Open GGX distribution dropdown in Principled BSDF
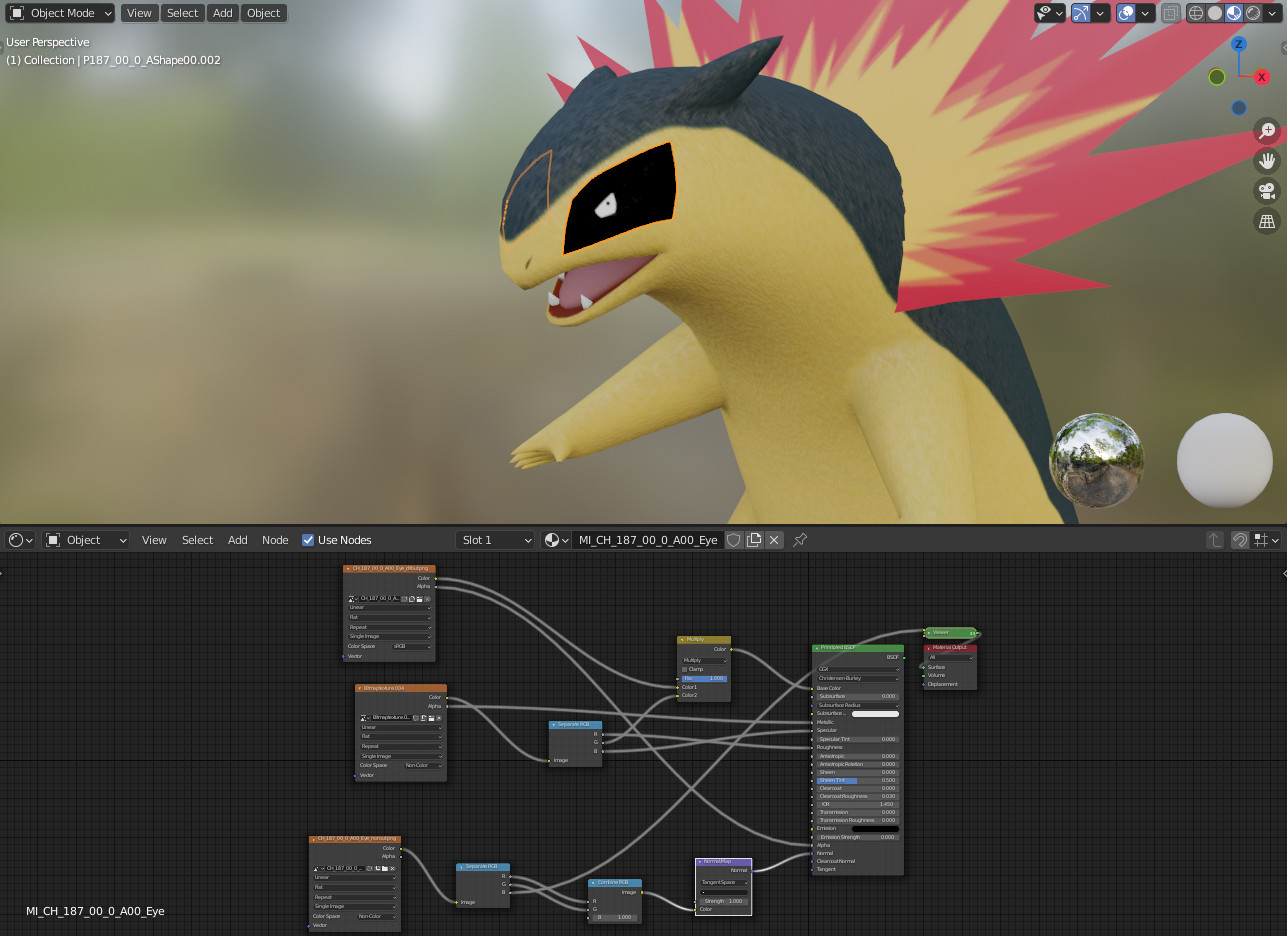 pyautogui.click(x=858, y=669)
